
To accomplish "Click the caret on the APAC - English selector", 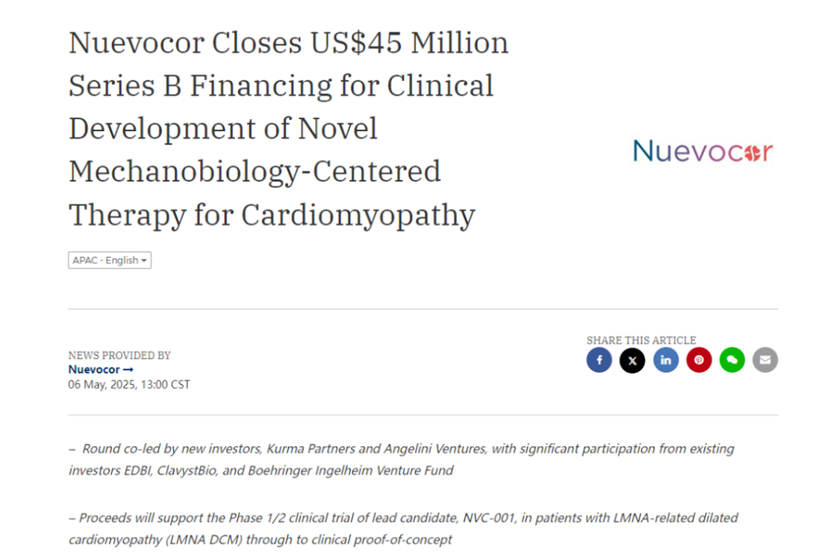I will click(145, 261).
